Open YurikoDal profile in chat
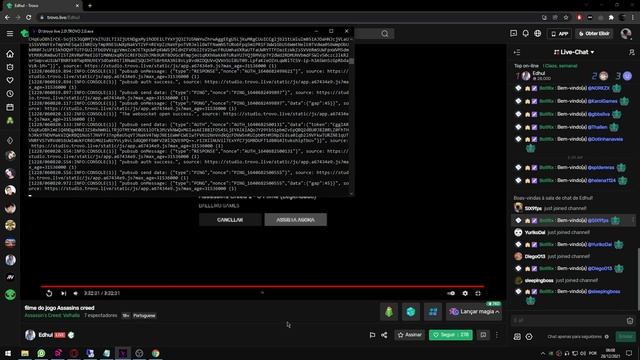The image size is (640, 360). pos(535,232)
